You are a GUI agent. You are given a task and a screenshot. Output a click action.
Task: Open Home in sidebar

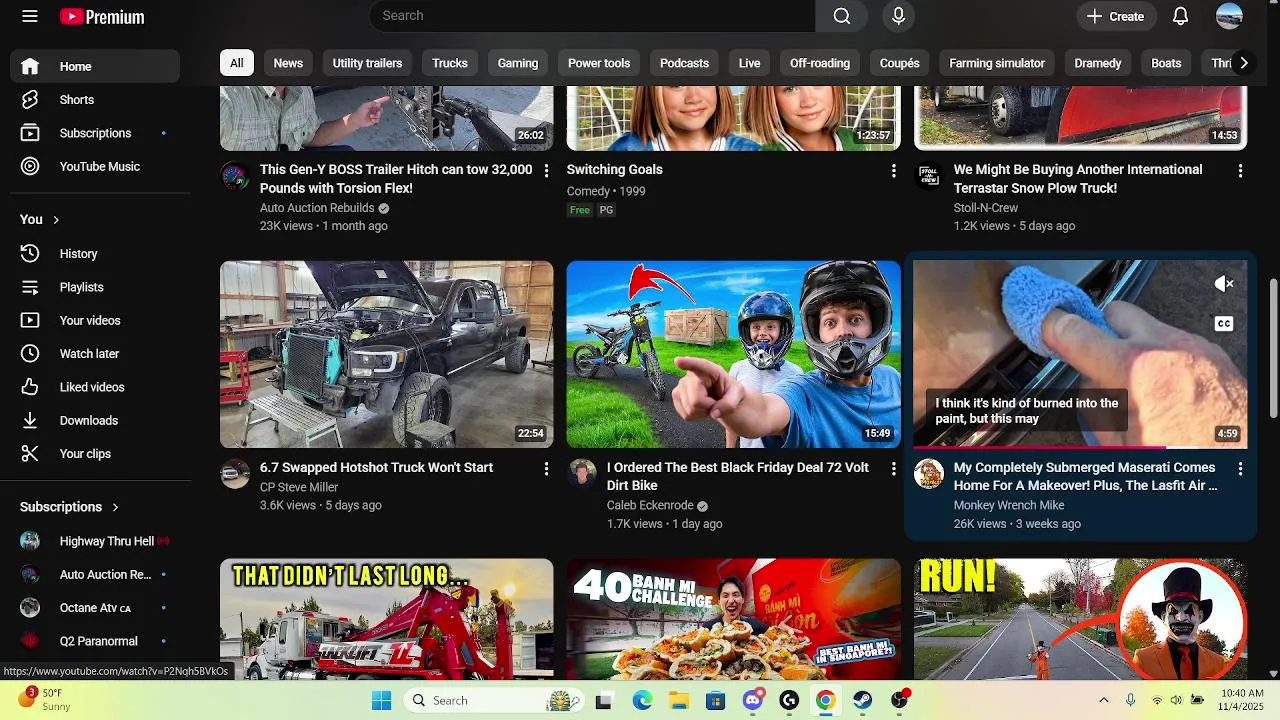point(95,66)
